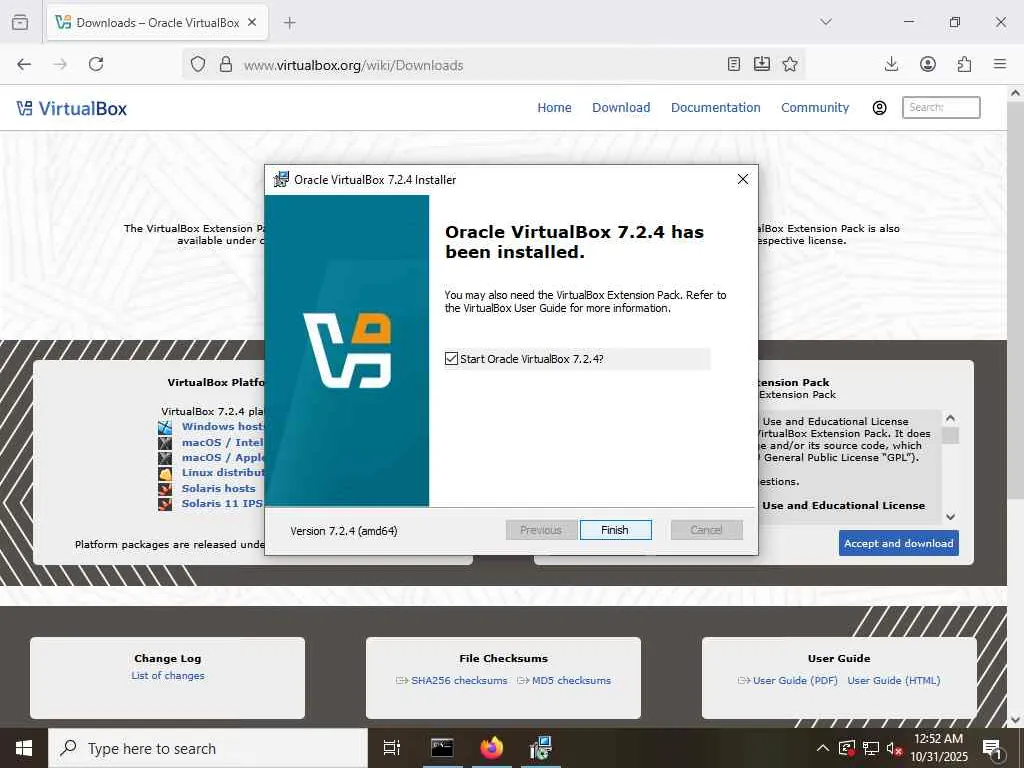Click license text box down arrow

(951, 517)
